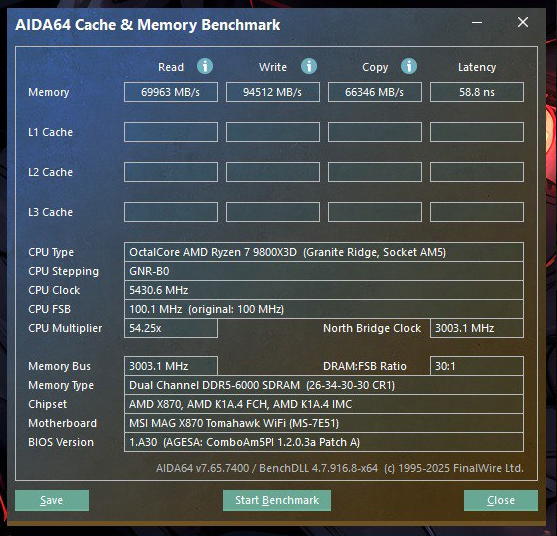Click the empty L1 Cache Write field

pos(273,132)
